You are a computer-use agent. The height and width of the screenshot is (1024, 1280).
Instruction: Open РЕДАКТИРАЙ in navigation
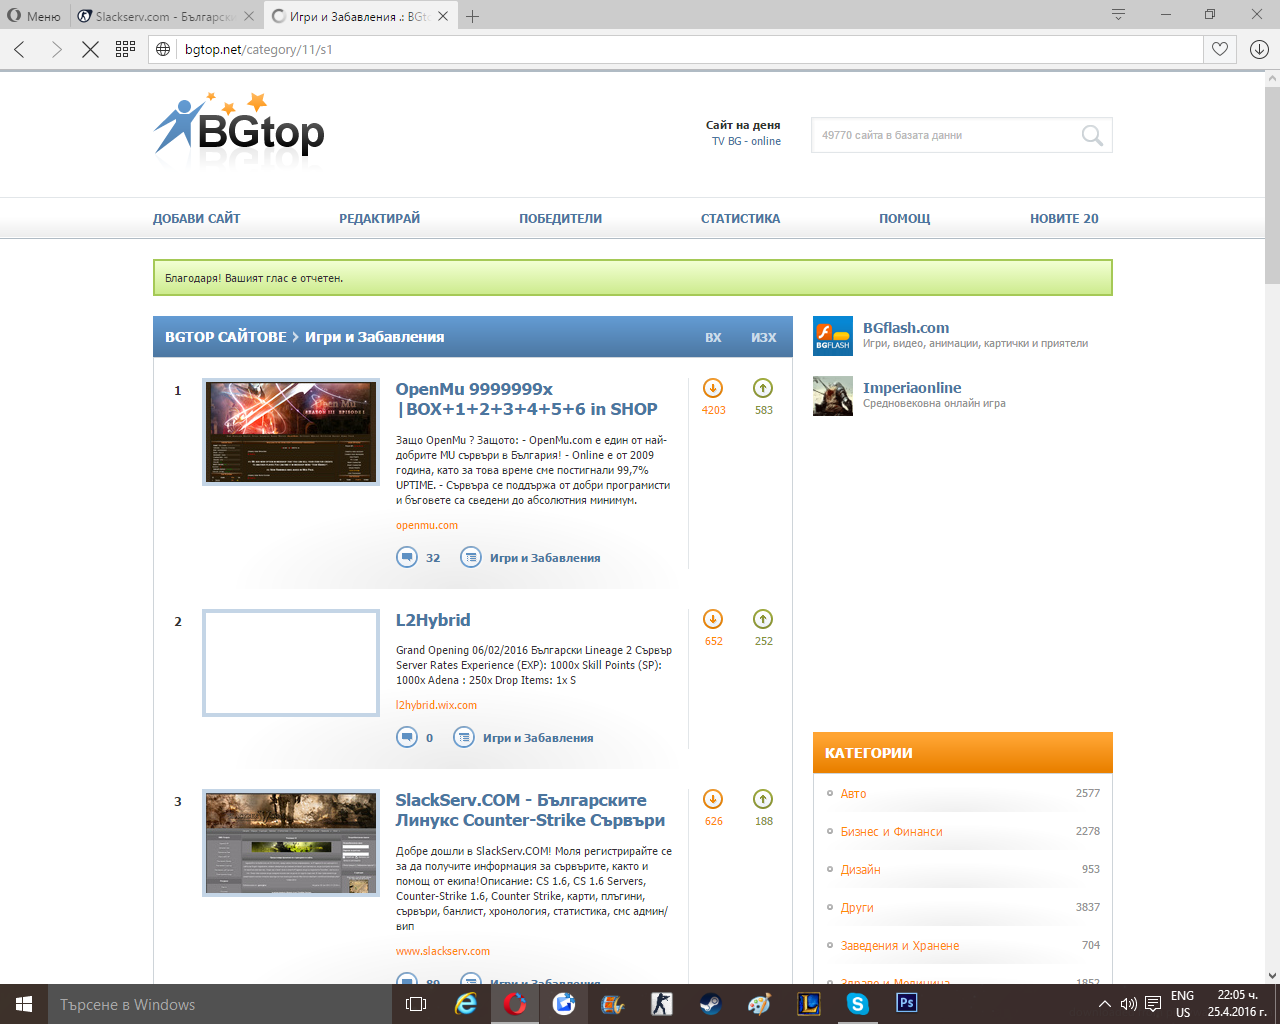(x=380, y=218)
